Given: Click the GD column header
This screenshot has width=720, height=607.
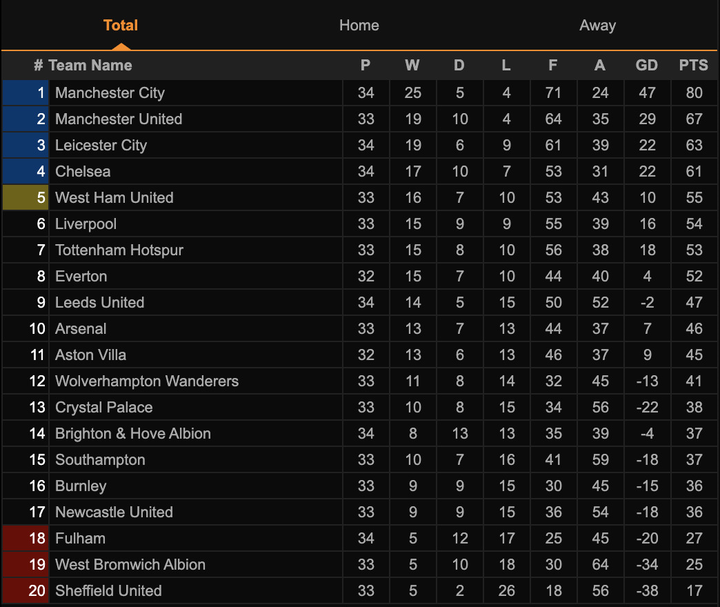Looking at the screenshot, I should point(647,65).
